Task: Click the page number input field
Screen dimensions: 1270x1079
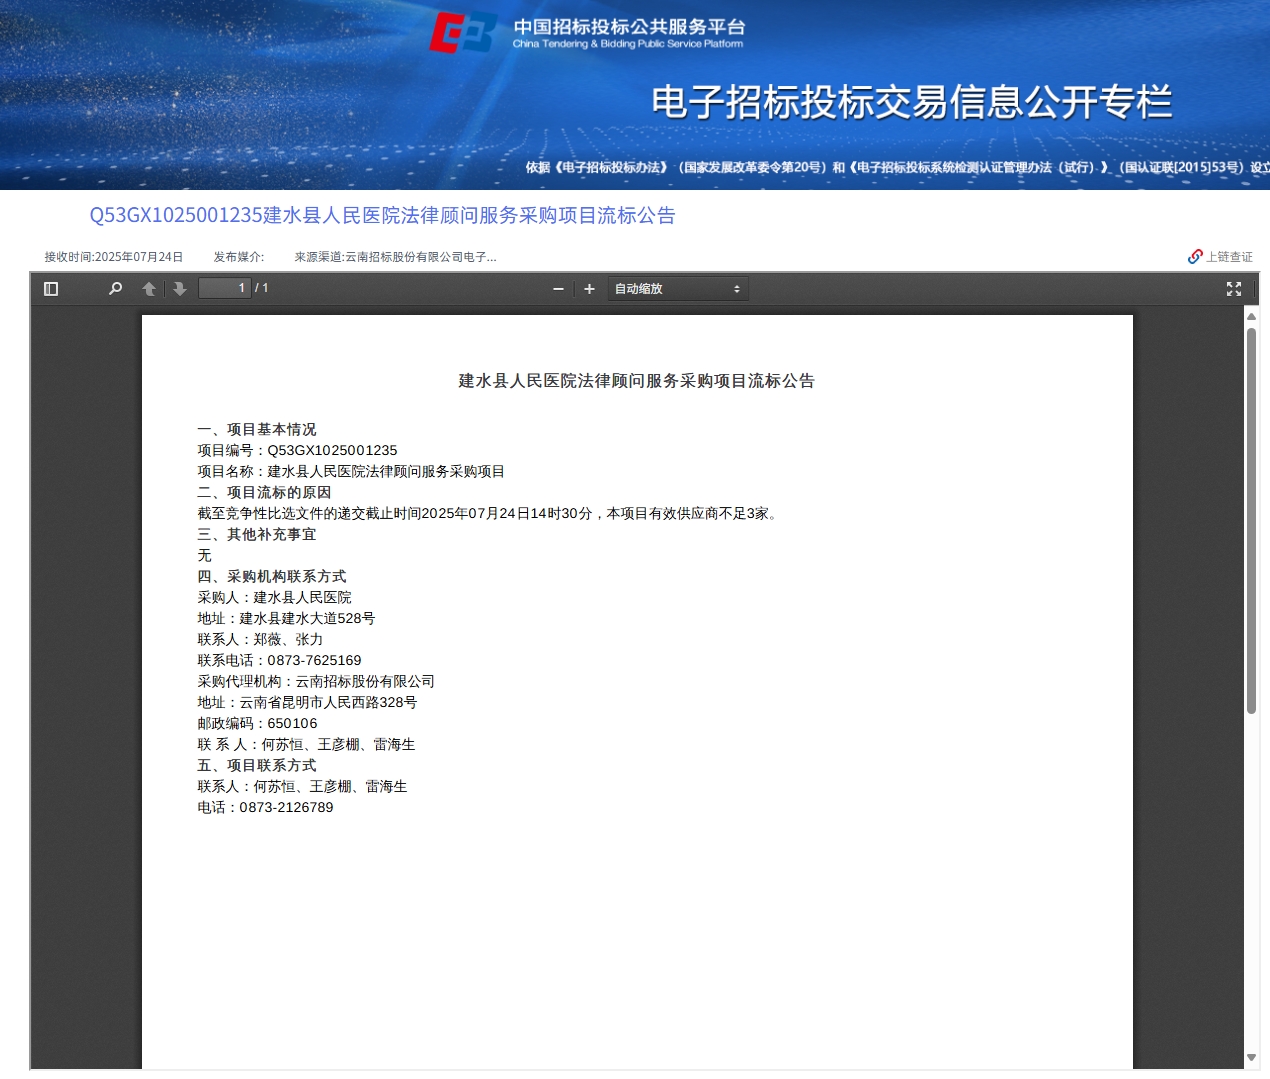Action: coord(224,288)
